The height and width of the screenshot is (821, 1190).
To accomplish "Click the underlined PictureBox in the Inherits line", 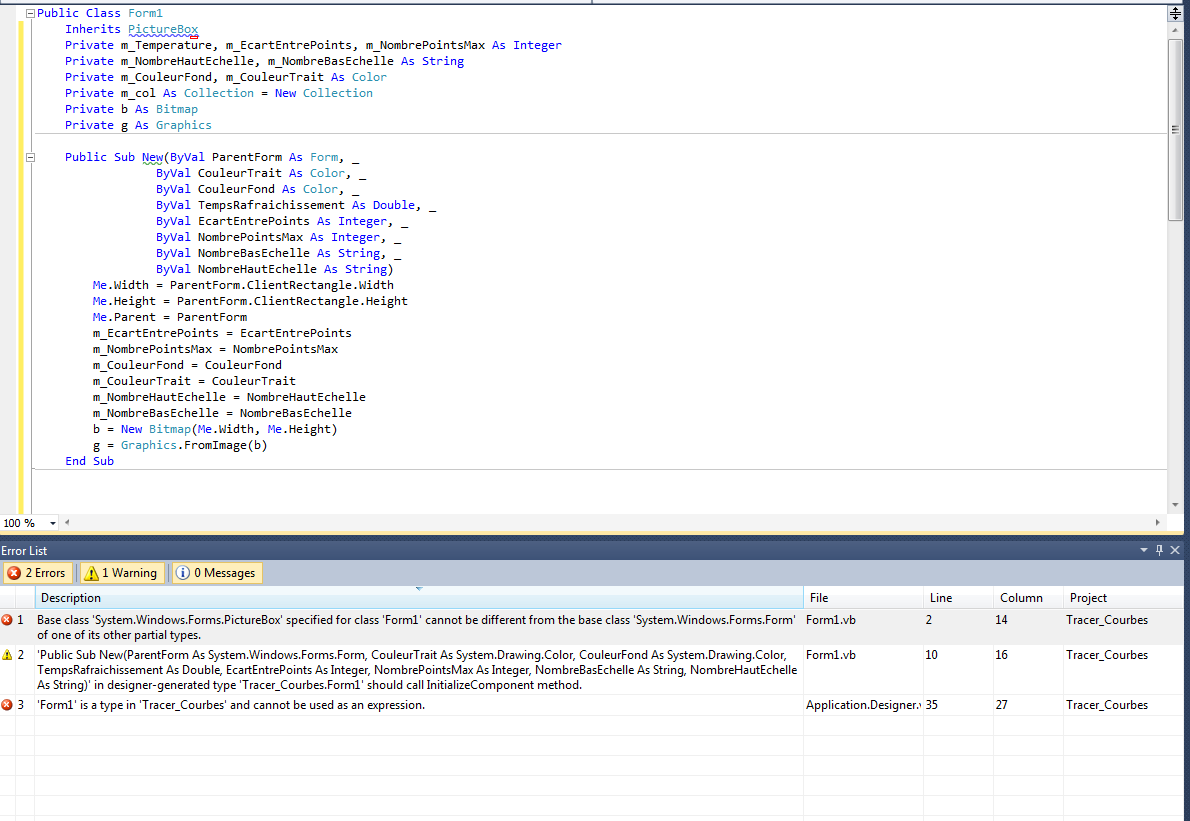I will tap(162, 30).
